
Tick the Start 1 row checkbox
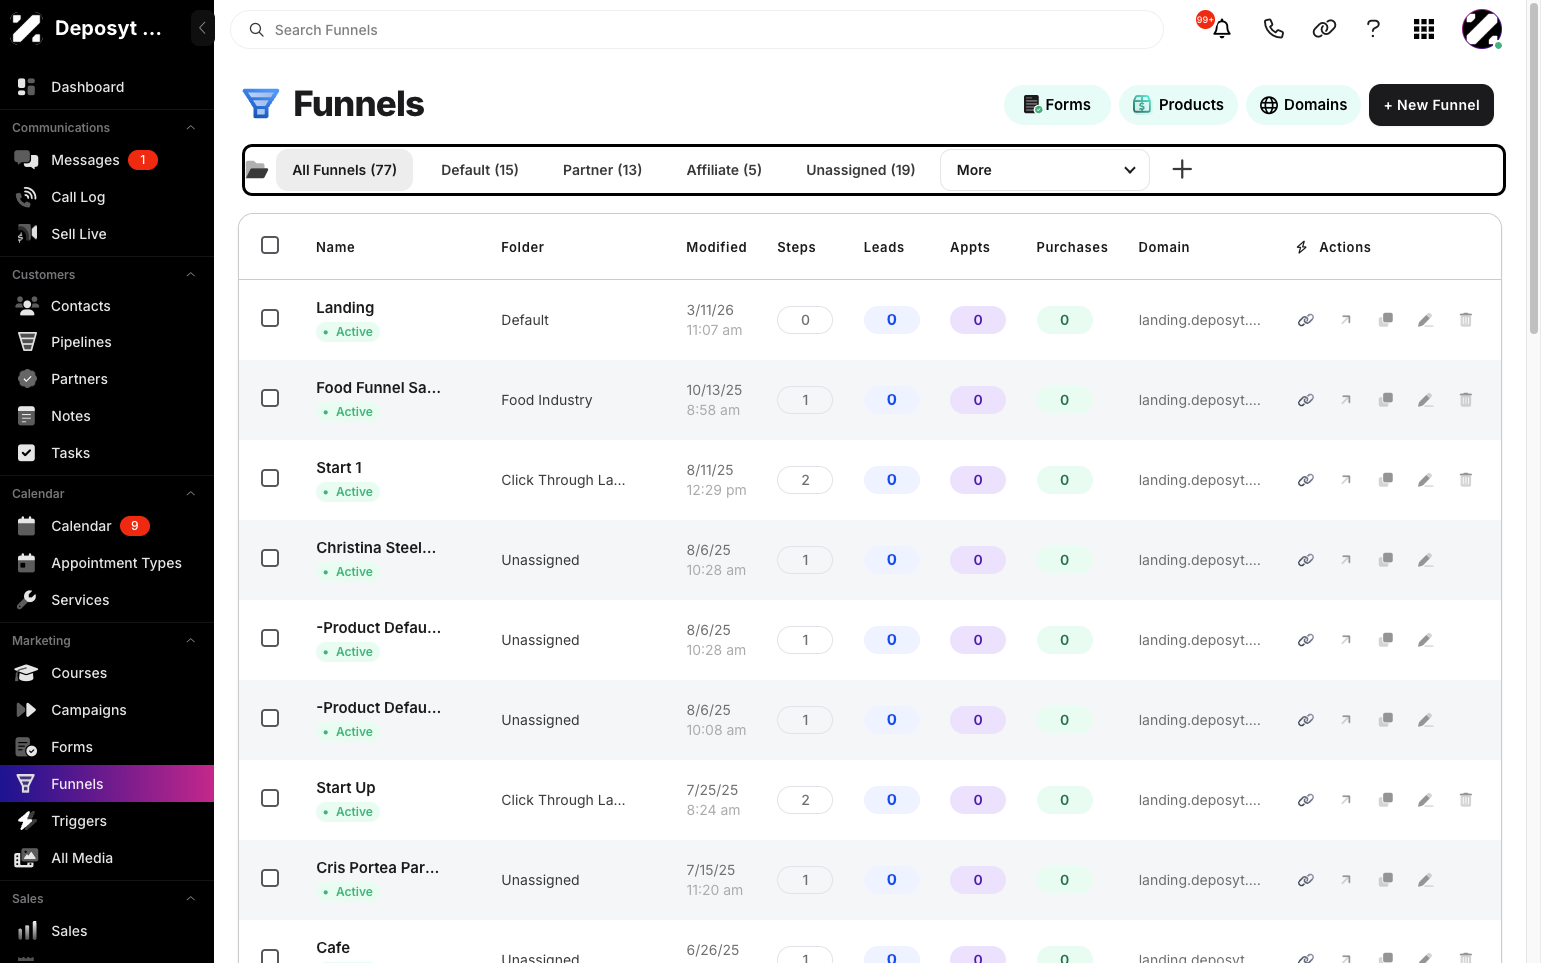point(270,478)
